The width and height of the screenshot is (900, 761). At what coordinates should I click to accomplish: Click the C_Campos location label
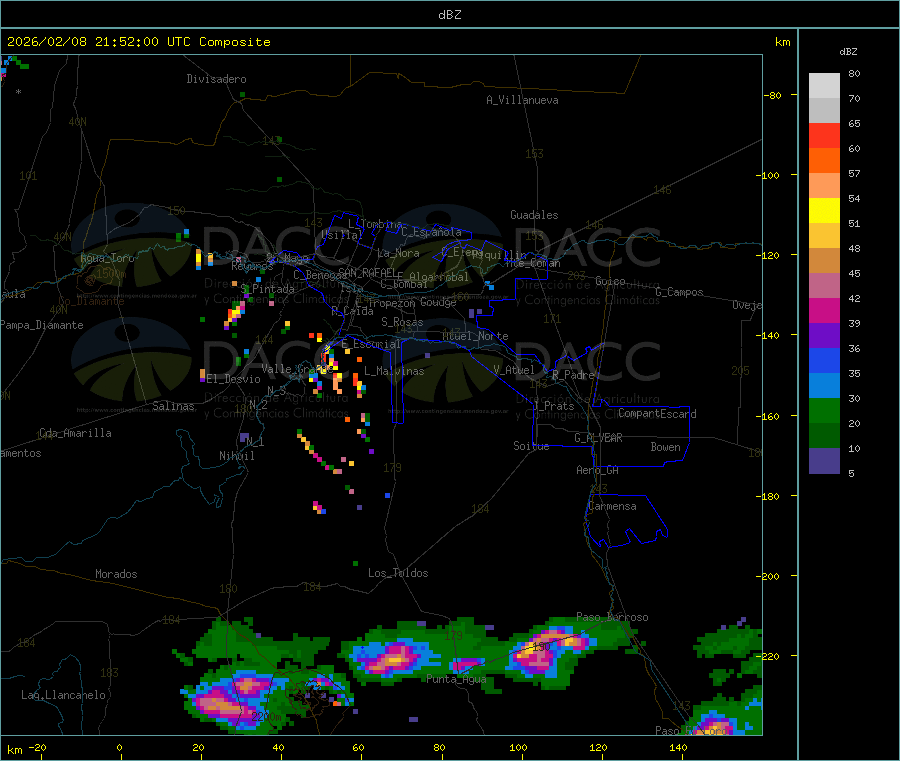pos(679,292)
